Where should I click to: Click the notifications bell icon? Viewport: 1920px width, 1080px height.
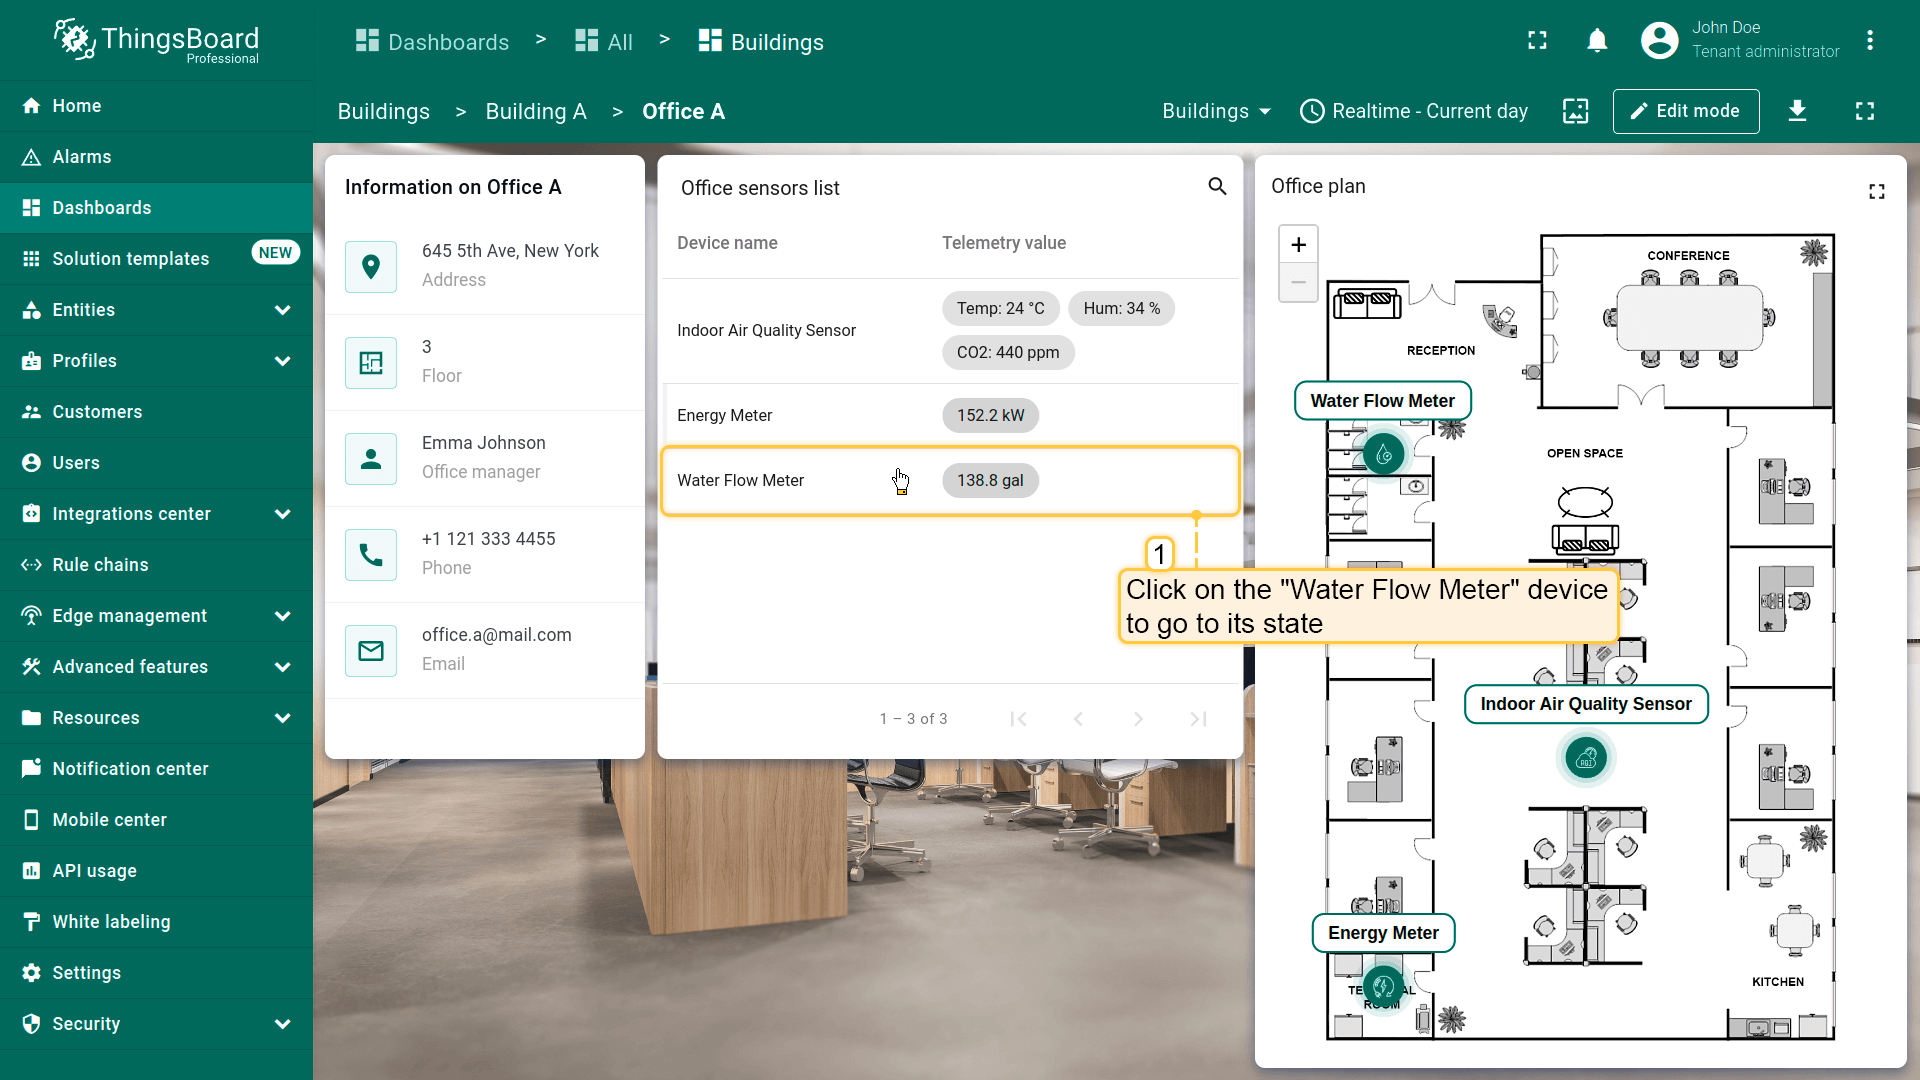pyautogui.click(x=1597, y=41)
